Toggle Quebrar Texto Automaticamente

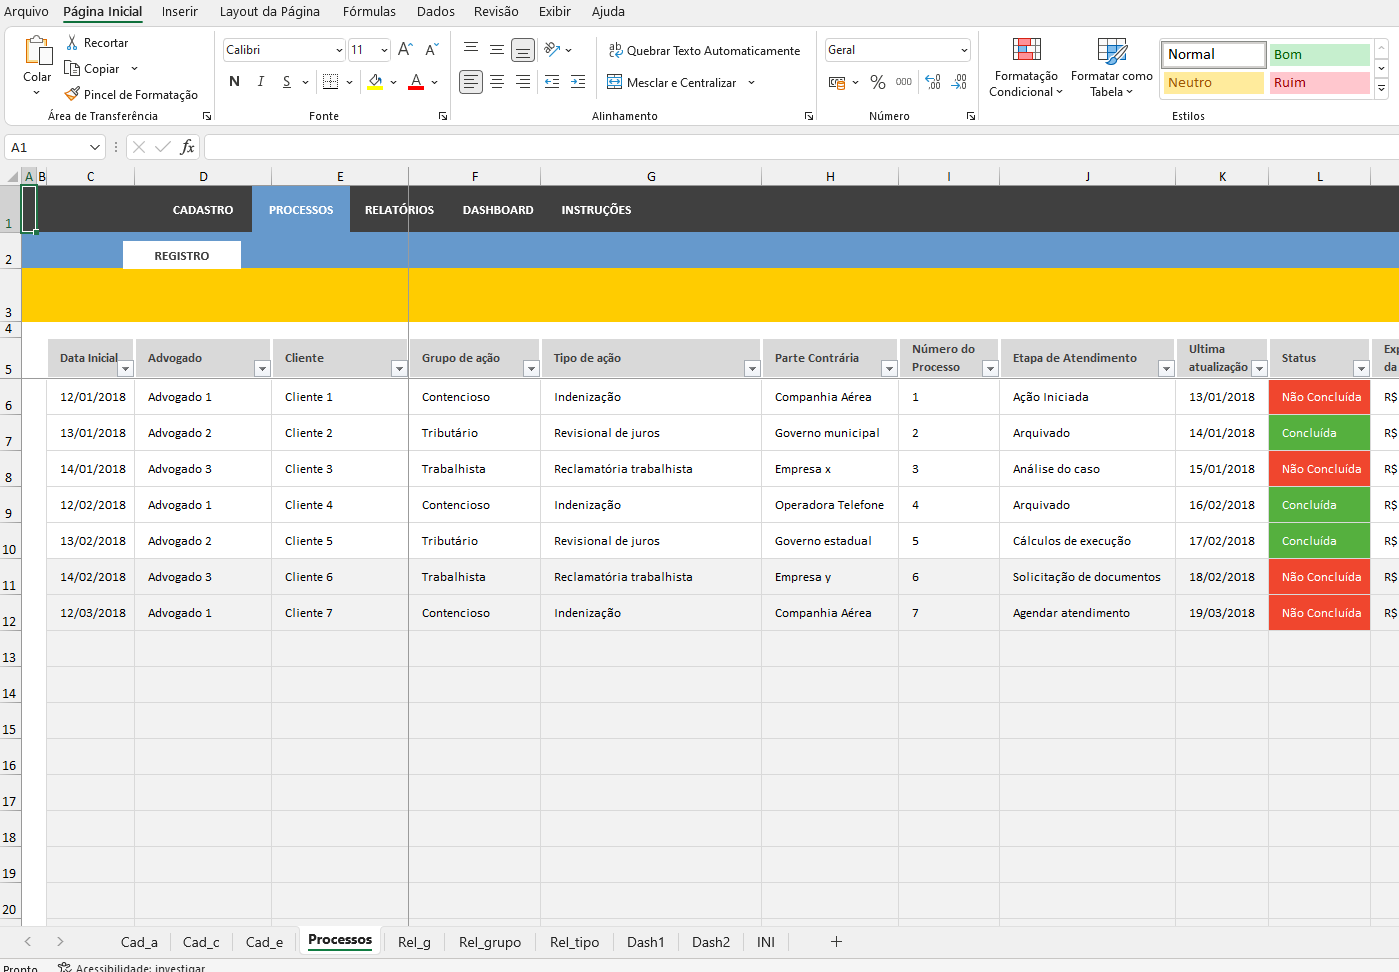[704, 51]
